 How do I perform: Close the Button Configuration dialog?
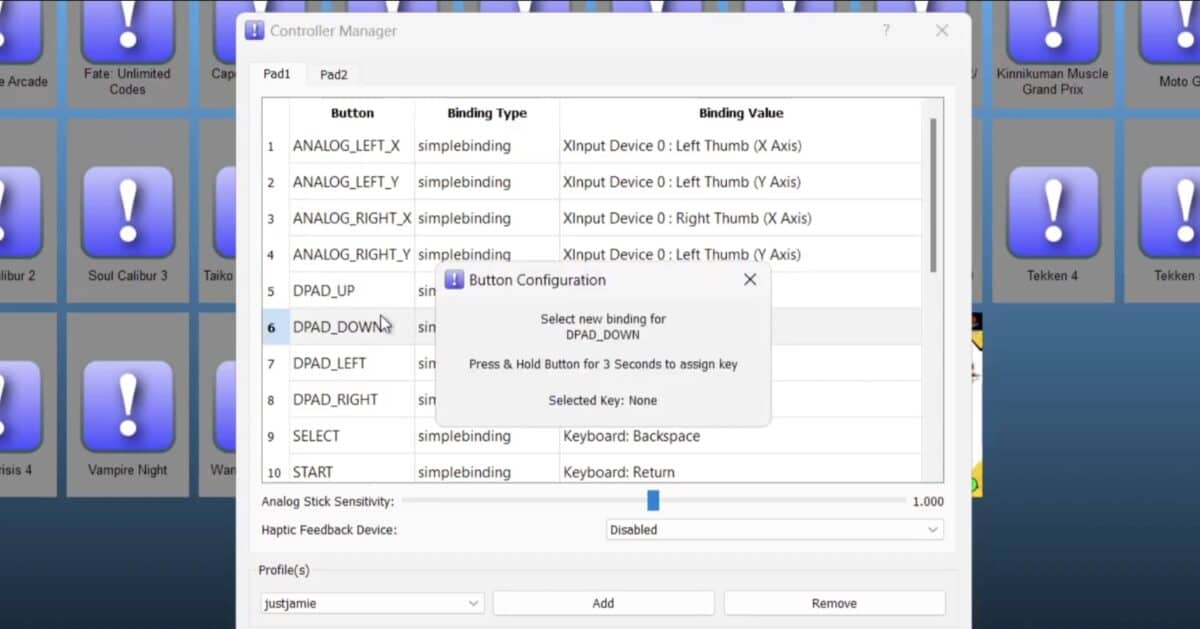(750, 280)
